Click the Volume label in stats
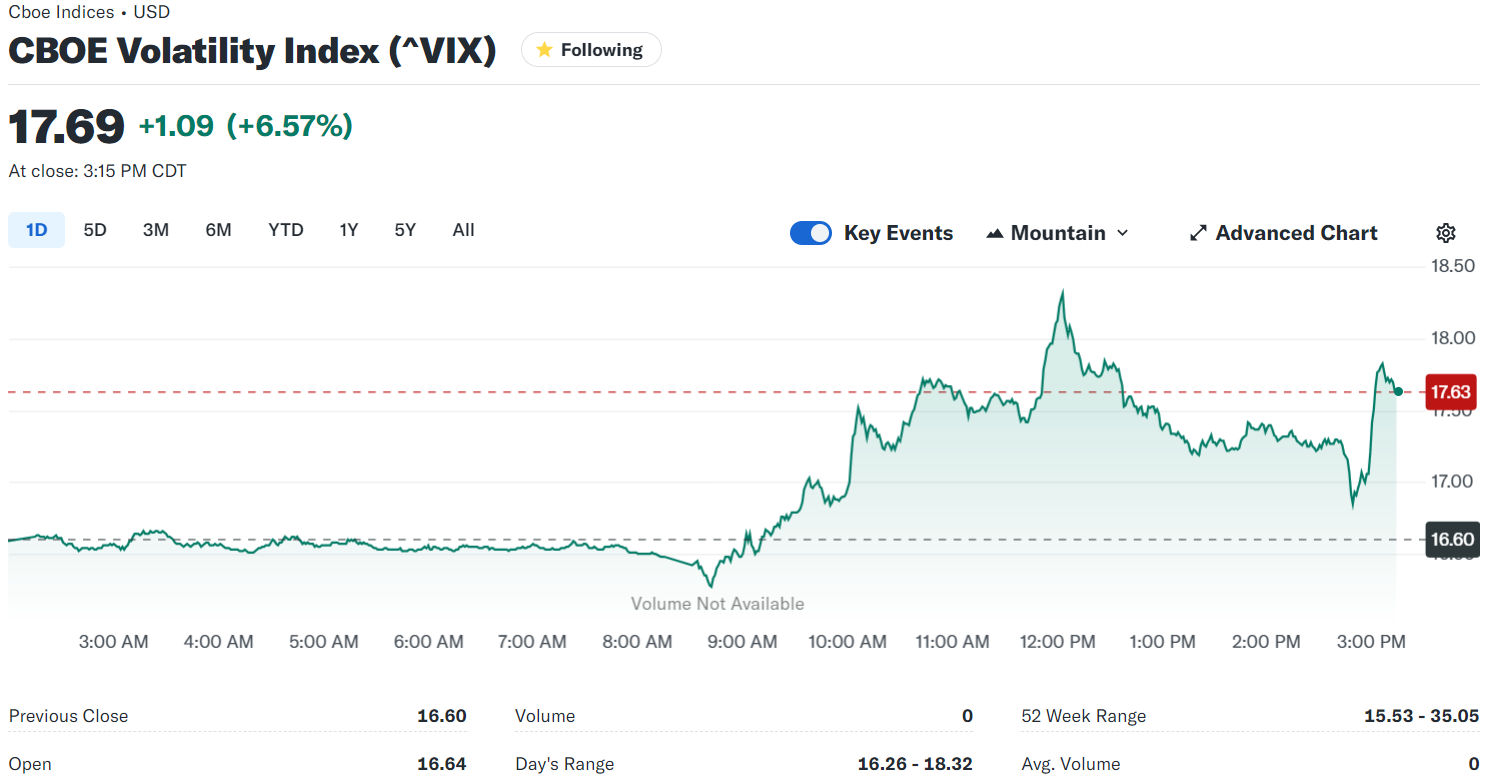This screenshot has width=1493, height=775. (545, 716)
